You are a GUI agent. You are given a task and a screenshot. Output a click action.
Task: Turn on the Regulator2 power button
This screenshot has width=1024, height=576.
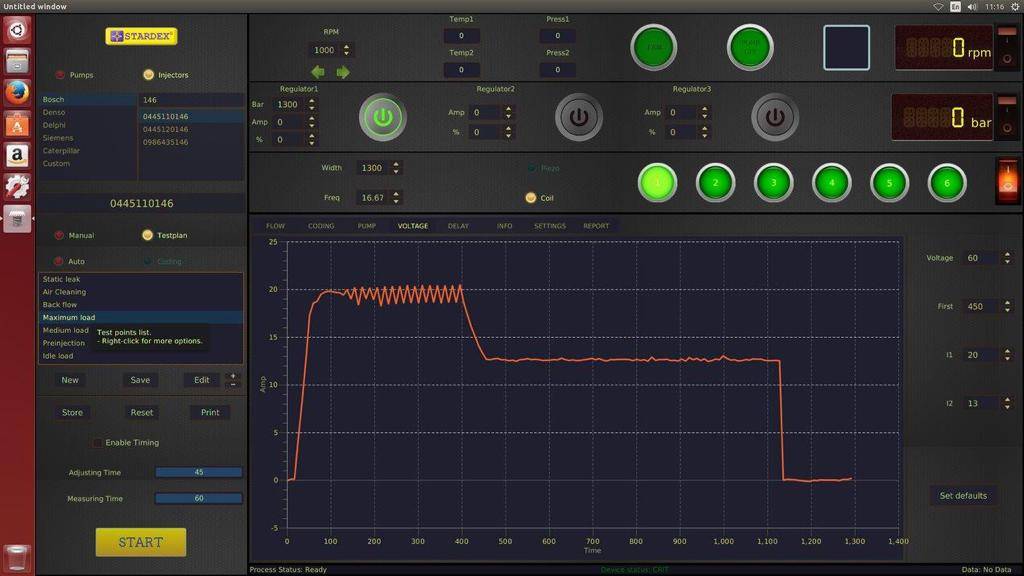tap(579, 118)
